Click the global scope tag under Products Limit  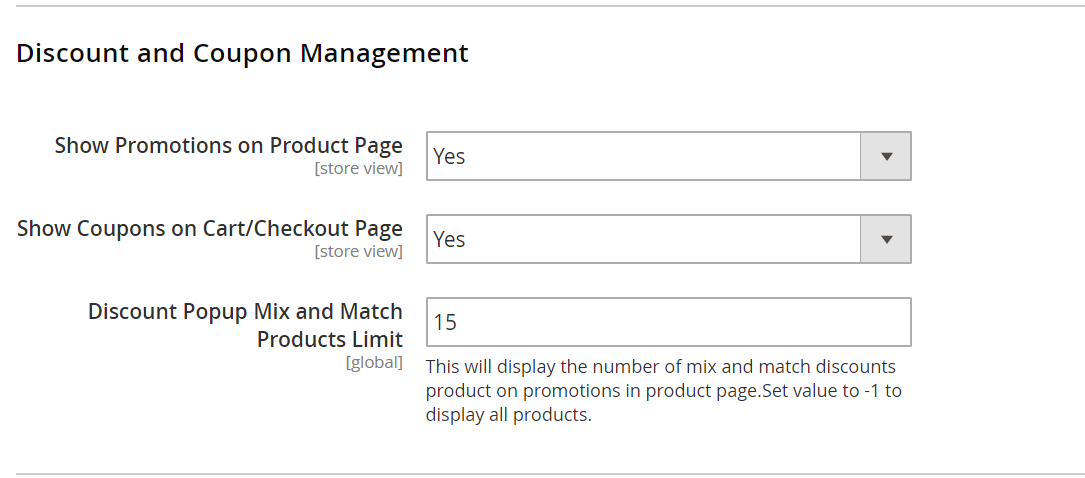click(374, 362)
